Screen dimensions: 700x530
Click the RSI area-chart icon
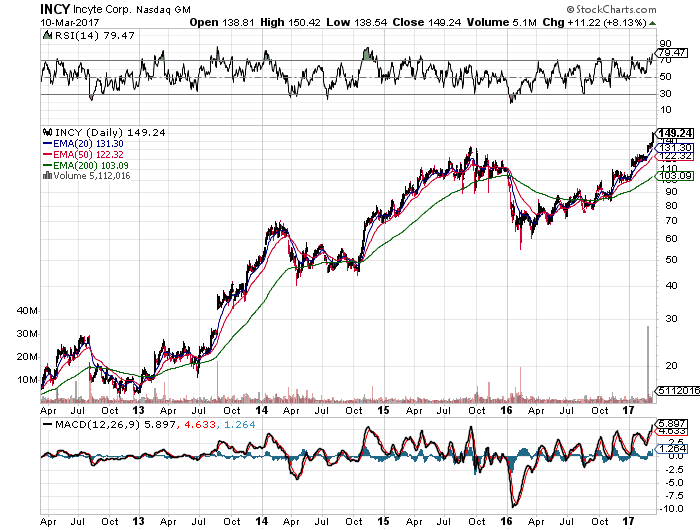pos(47,35)
